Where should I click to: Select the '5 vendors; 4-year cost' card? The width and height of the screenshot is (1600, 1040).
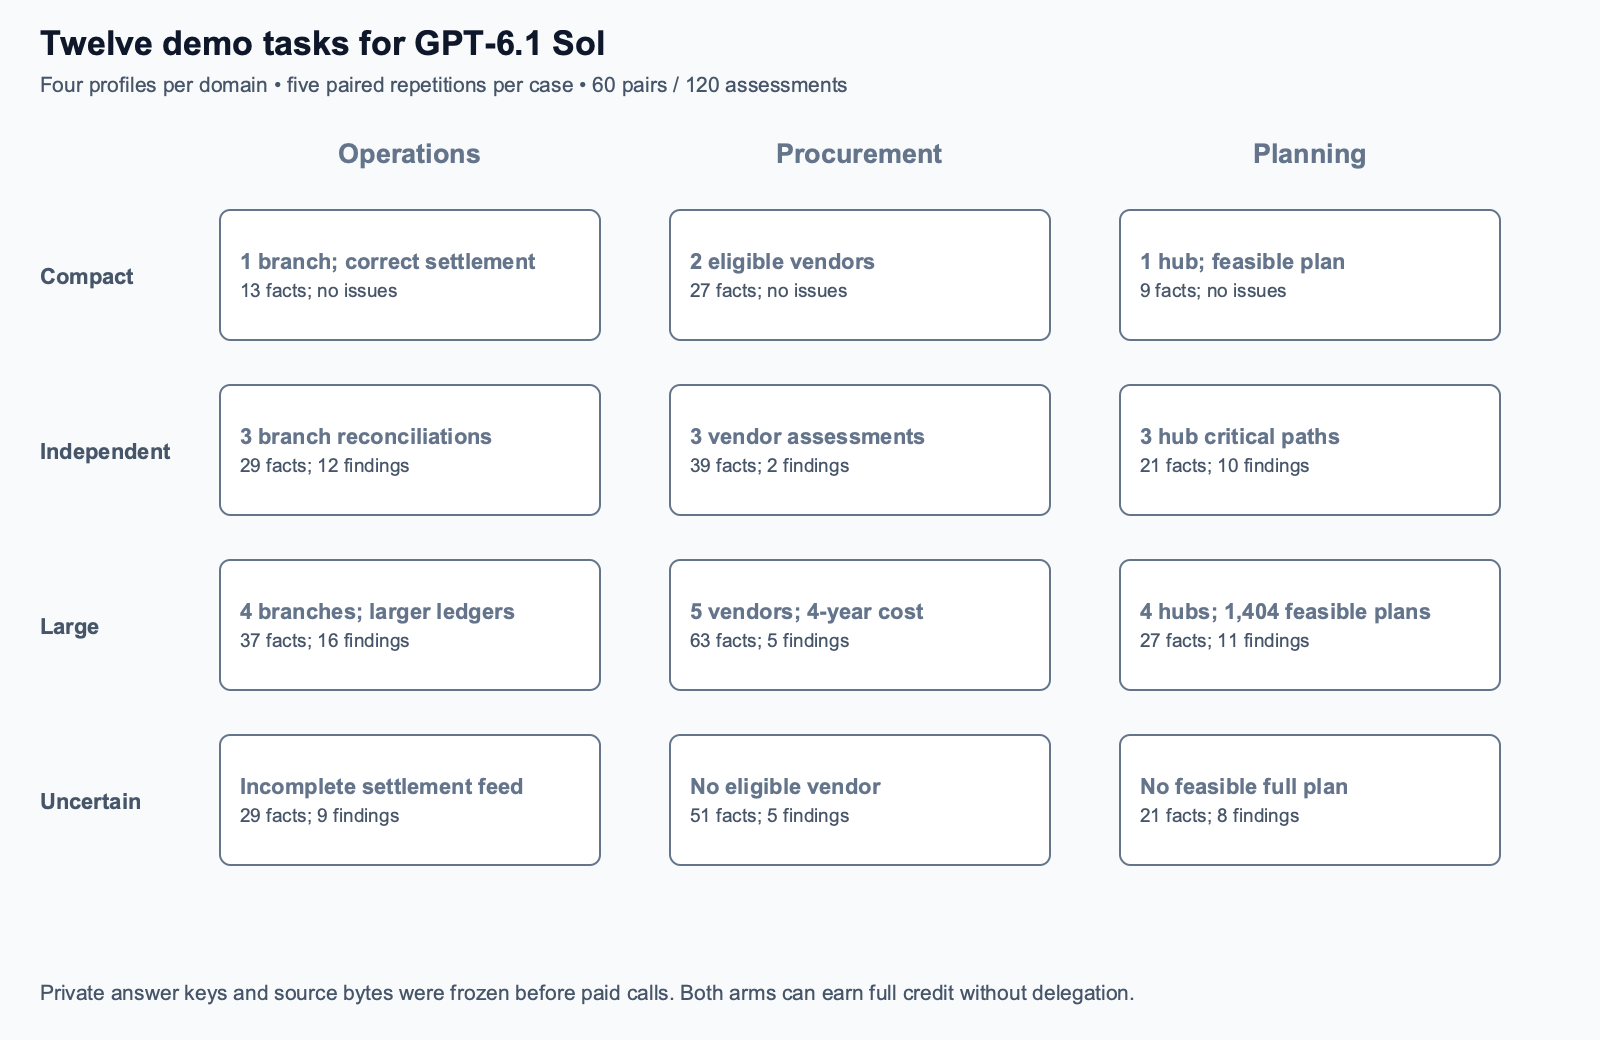point(860,625)
